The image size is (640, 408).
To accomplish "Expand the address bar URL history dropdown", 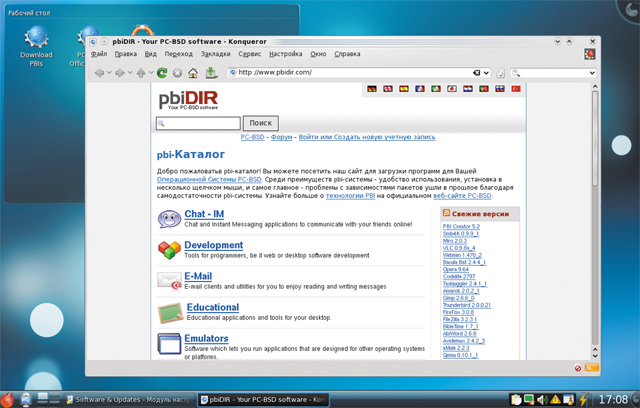I will click(x=486, y=73).
